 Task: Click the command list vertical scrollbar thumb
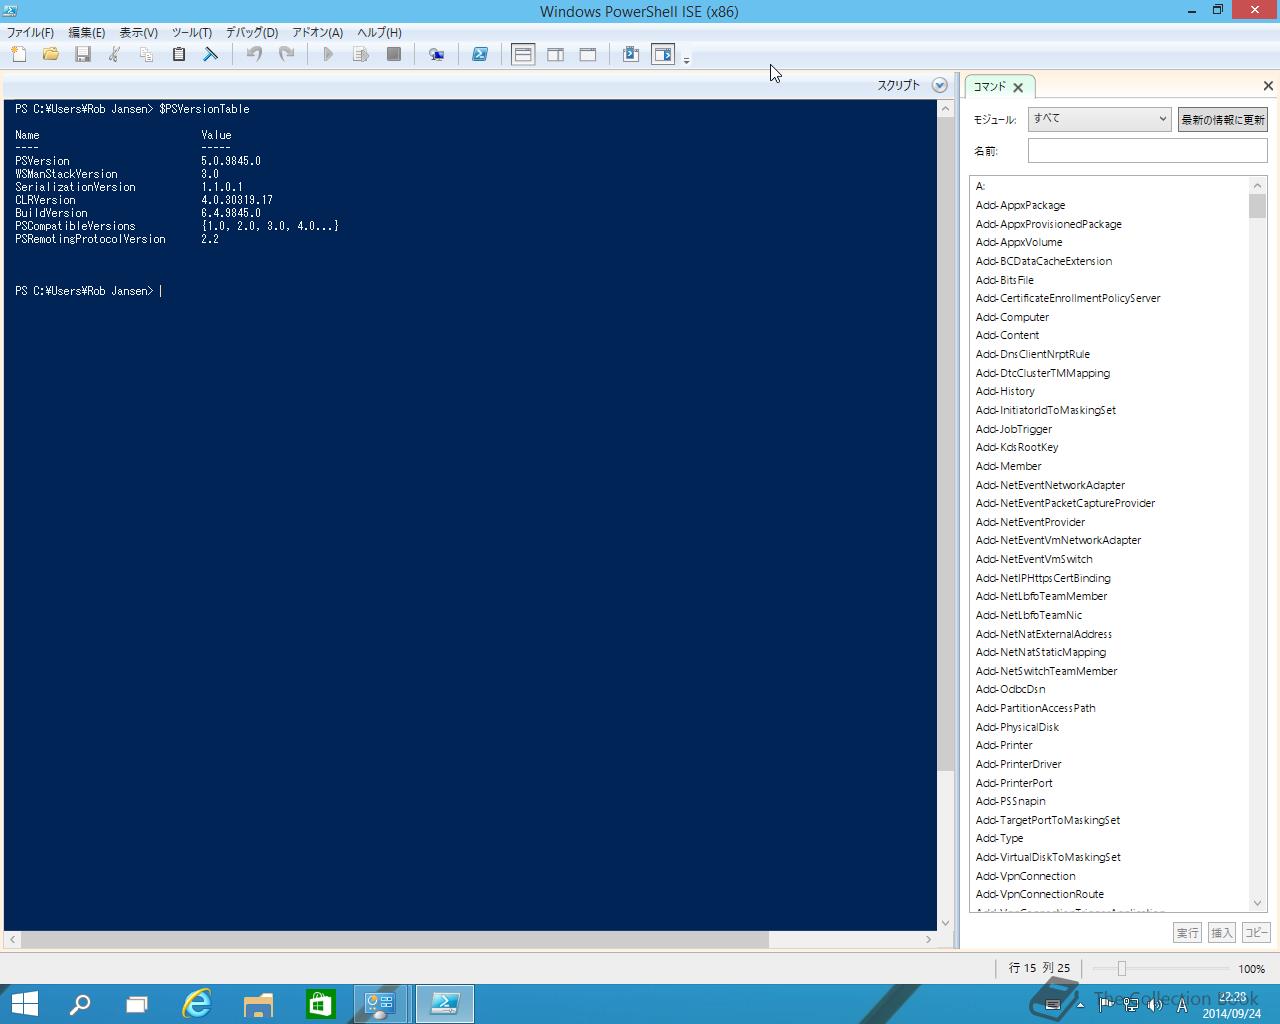[x=1257, y=206]
